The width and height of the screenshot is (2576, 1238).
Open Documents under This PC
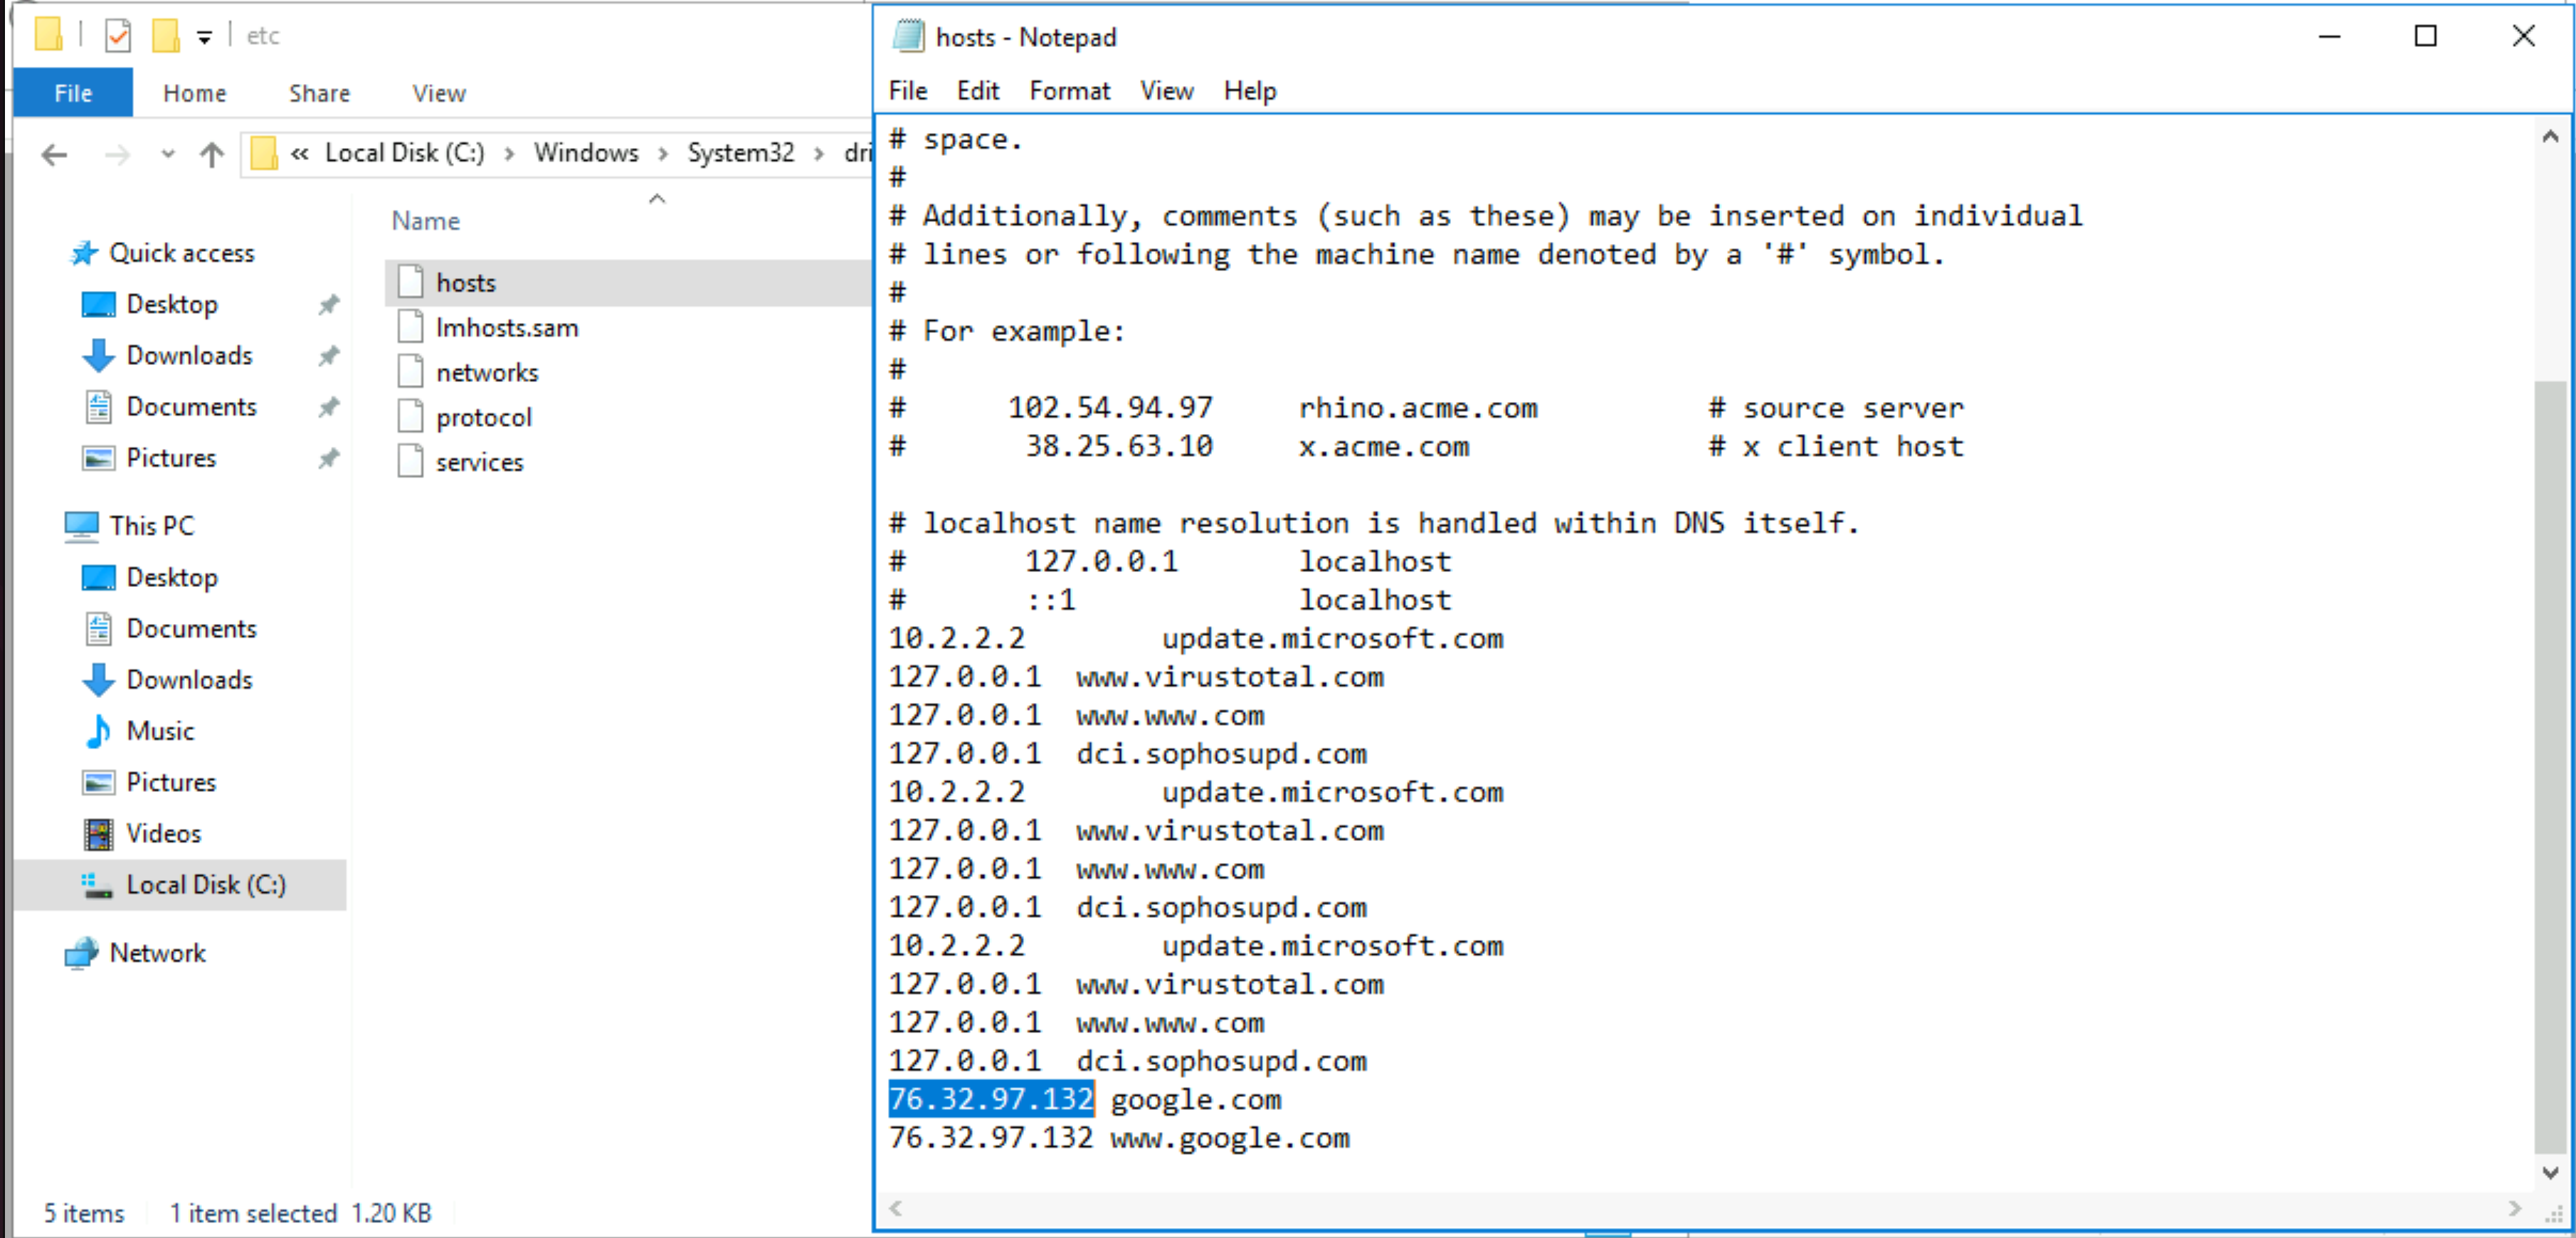pyautogui.click(x=191, y=628)
